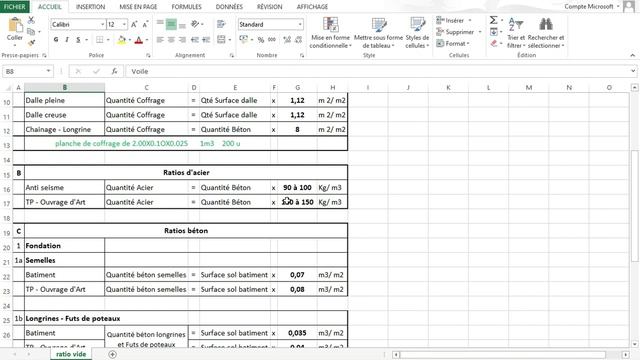Switch to FORMULES tab
The image size is (640, 360).
click(x=186, y=7)
